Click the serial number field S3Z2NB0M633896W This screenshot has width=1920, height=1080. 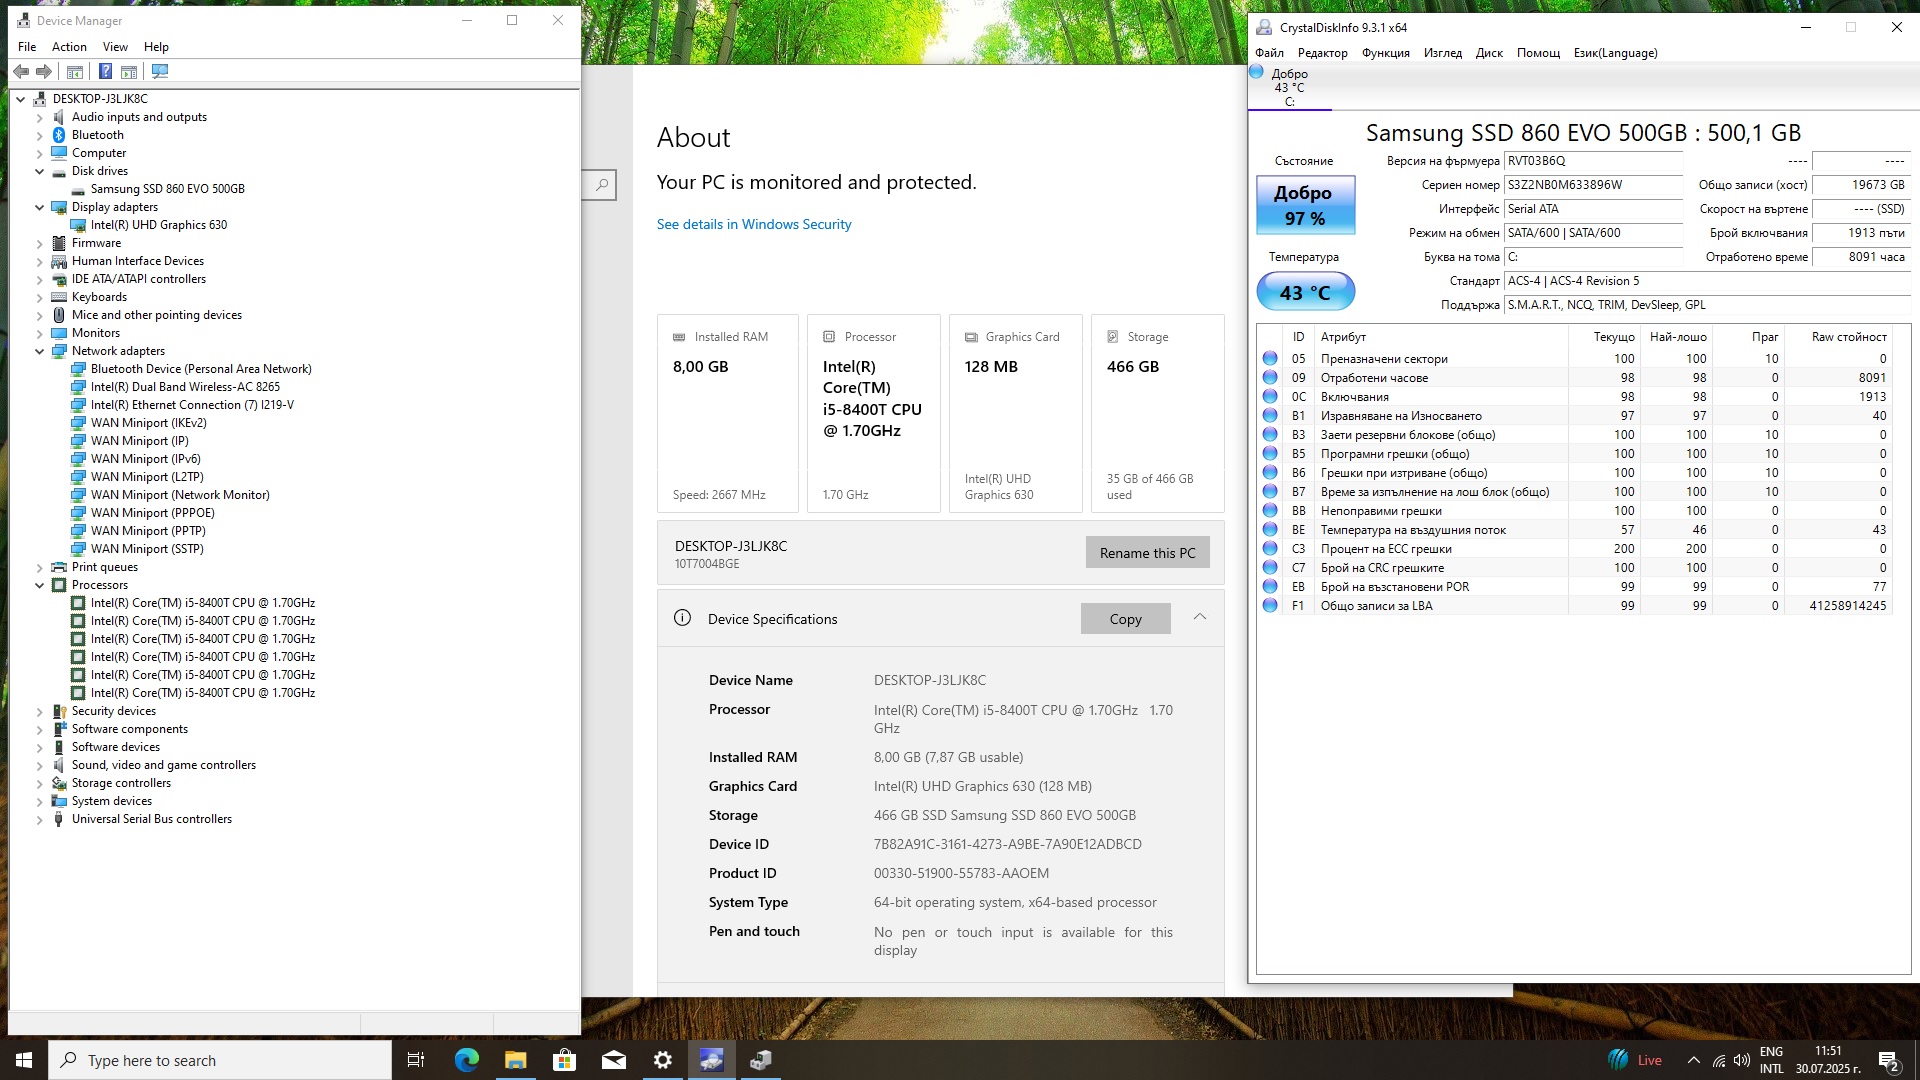pos(1594,185)
